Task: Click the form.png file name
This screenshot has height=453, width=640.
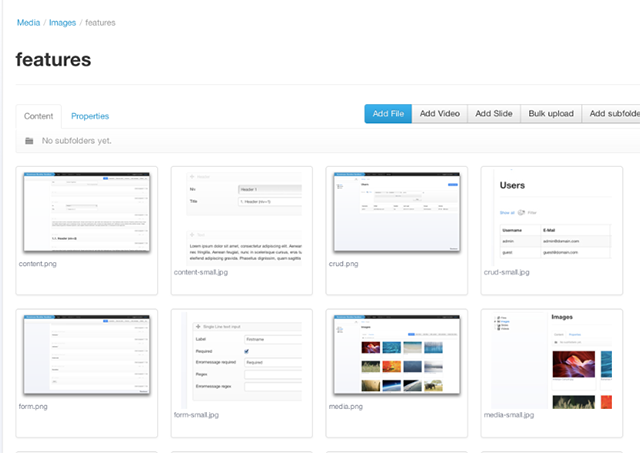Action: [x=33, y=406]
